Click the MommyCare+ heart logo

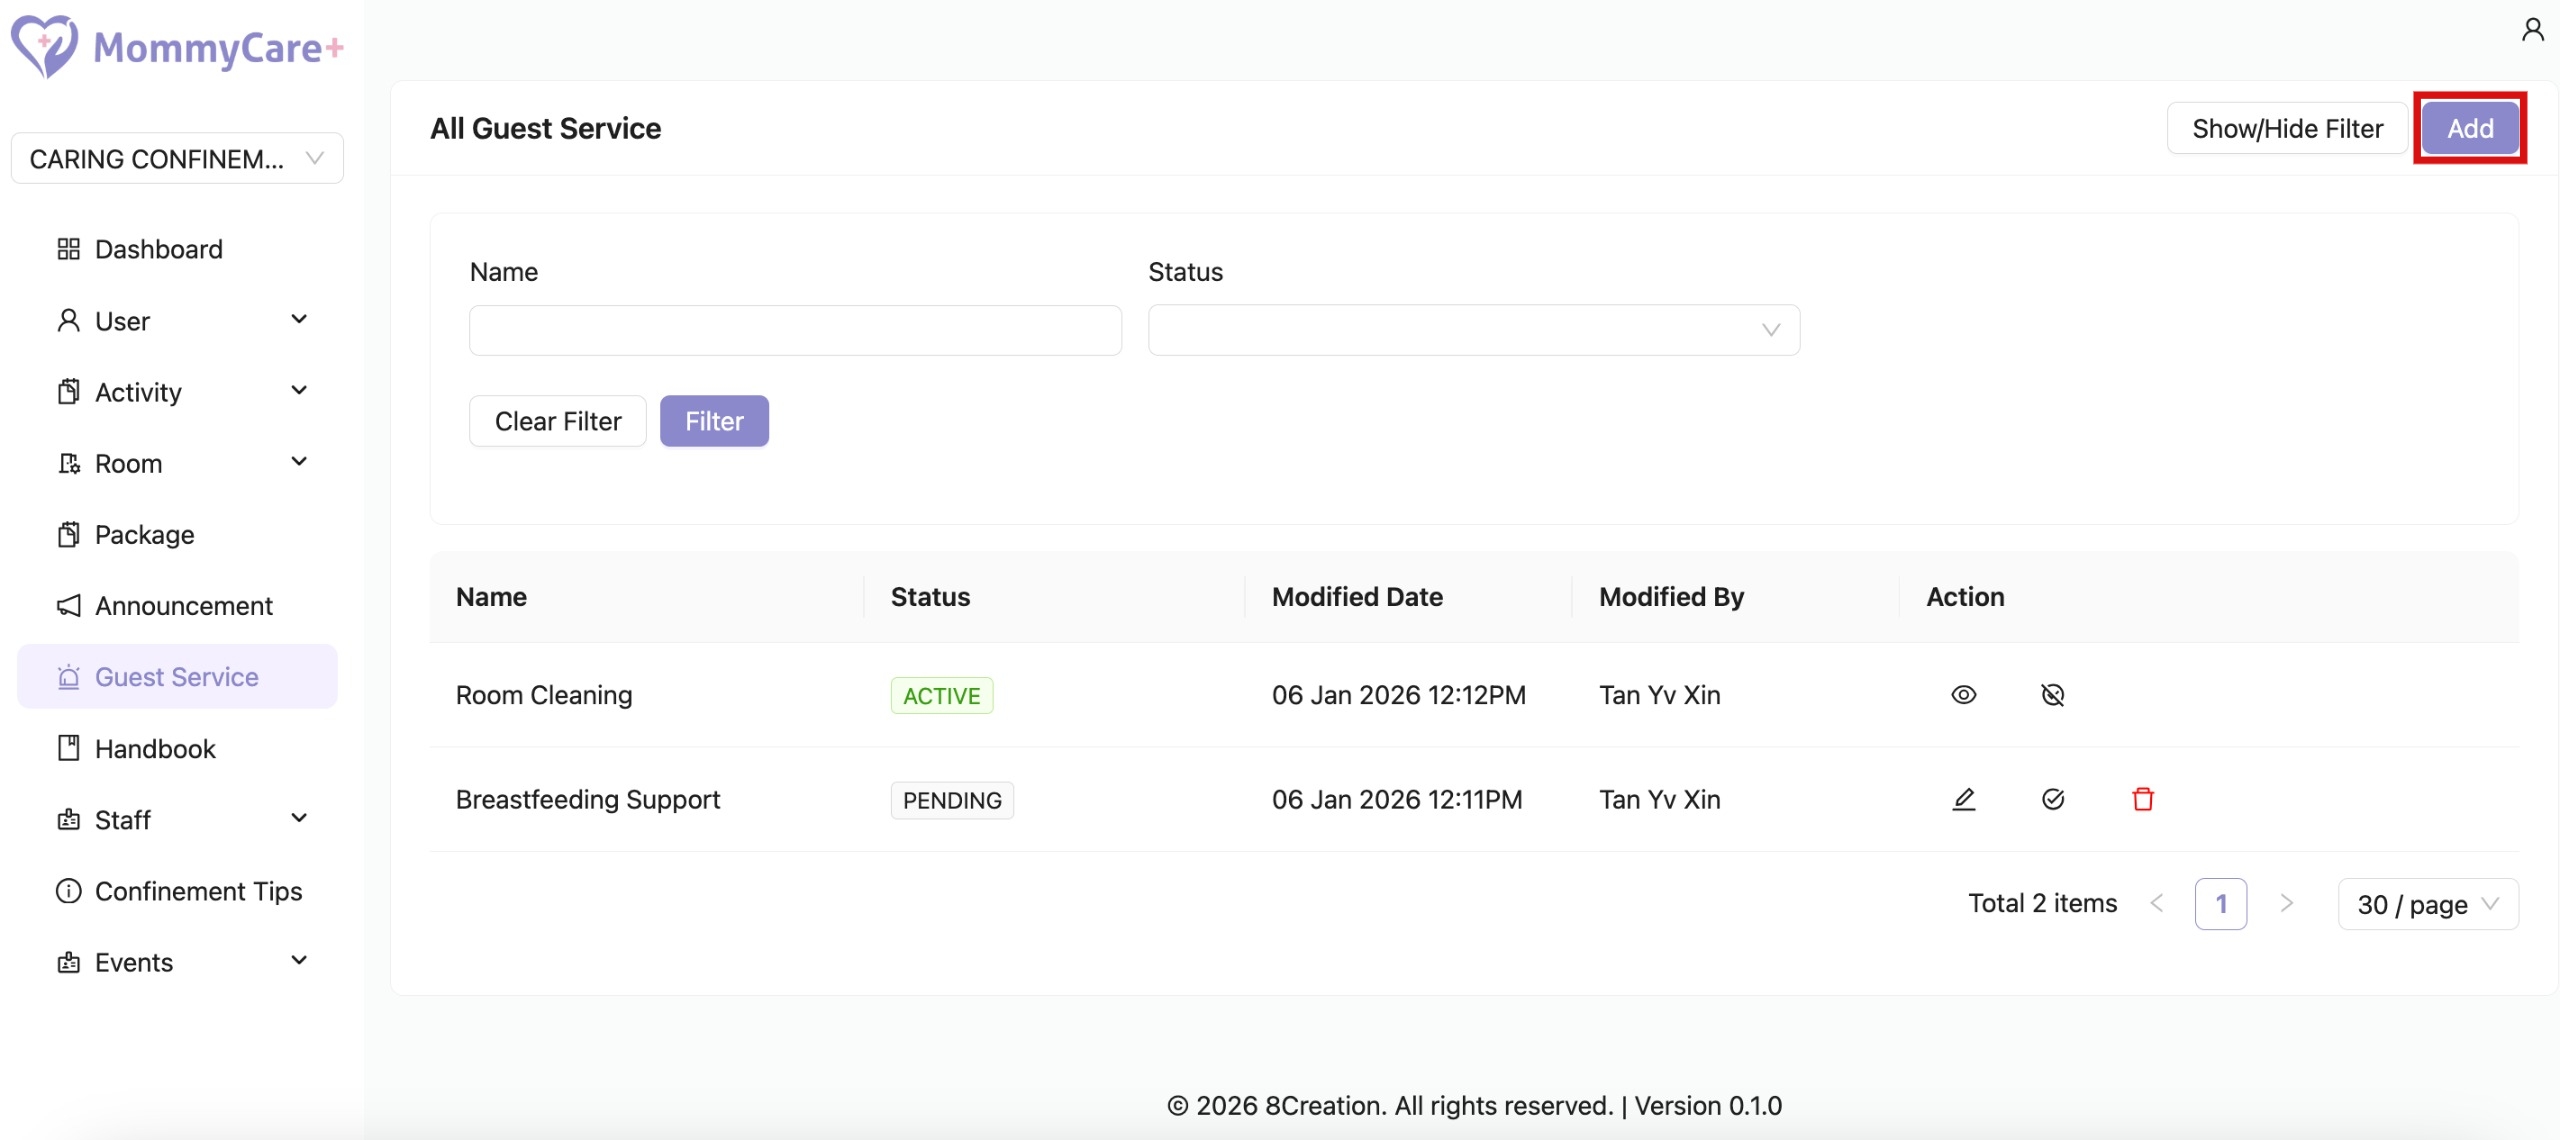44,46
